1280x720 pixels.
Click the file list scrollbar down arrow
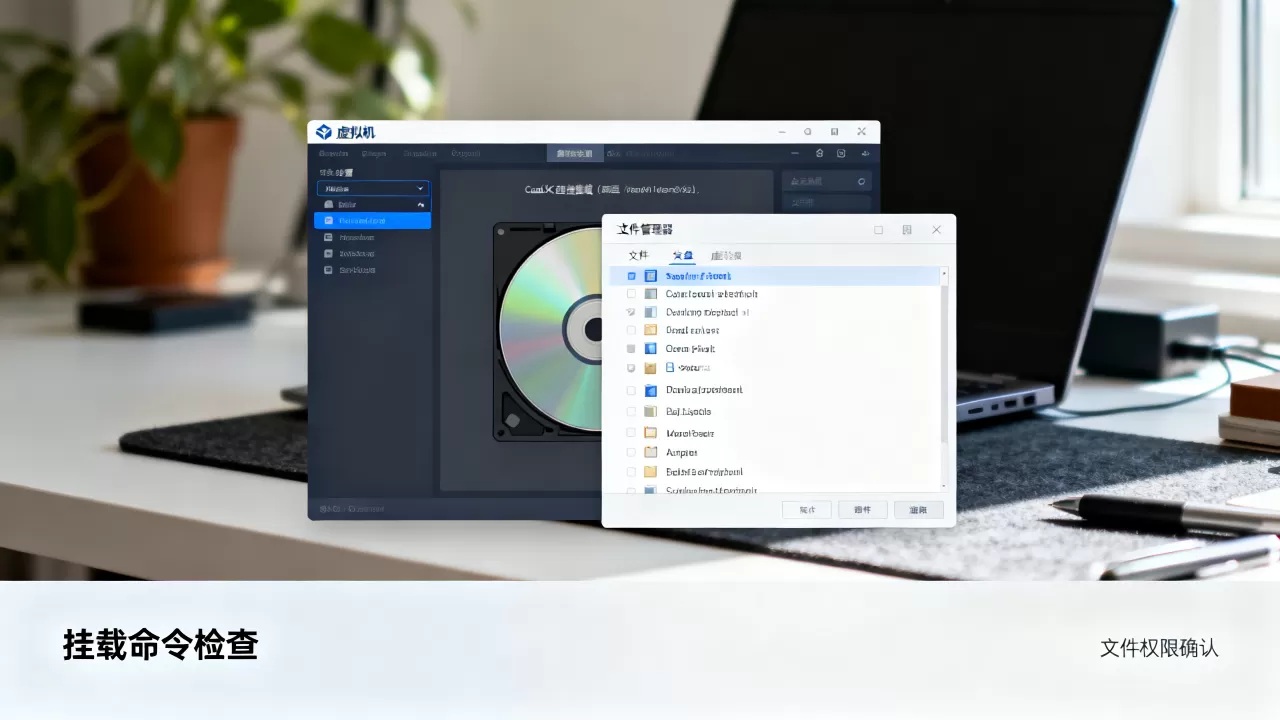click(x=944, y=485)
